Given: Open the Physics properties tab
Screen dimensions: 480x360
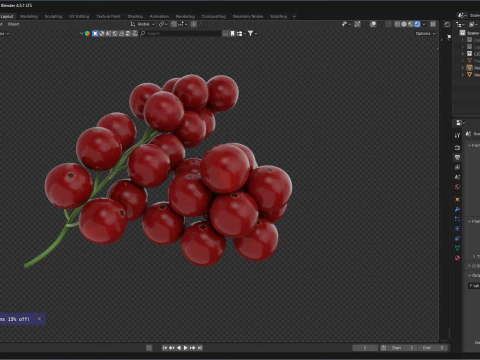Looking at the screenshot, I should [x=457, y=229].
